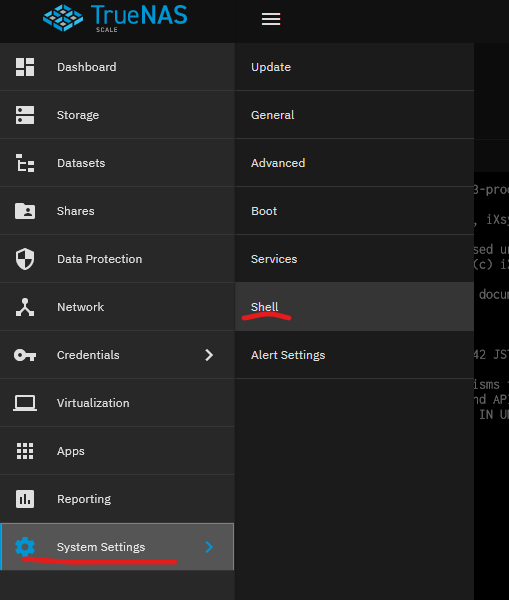The image size is (509, 600).
Task: Open the Datasets section
Action: (117, 163)
